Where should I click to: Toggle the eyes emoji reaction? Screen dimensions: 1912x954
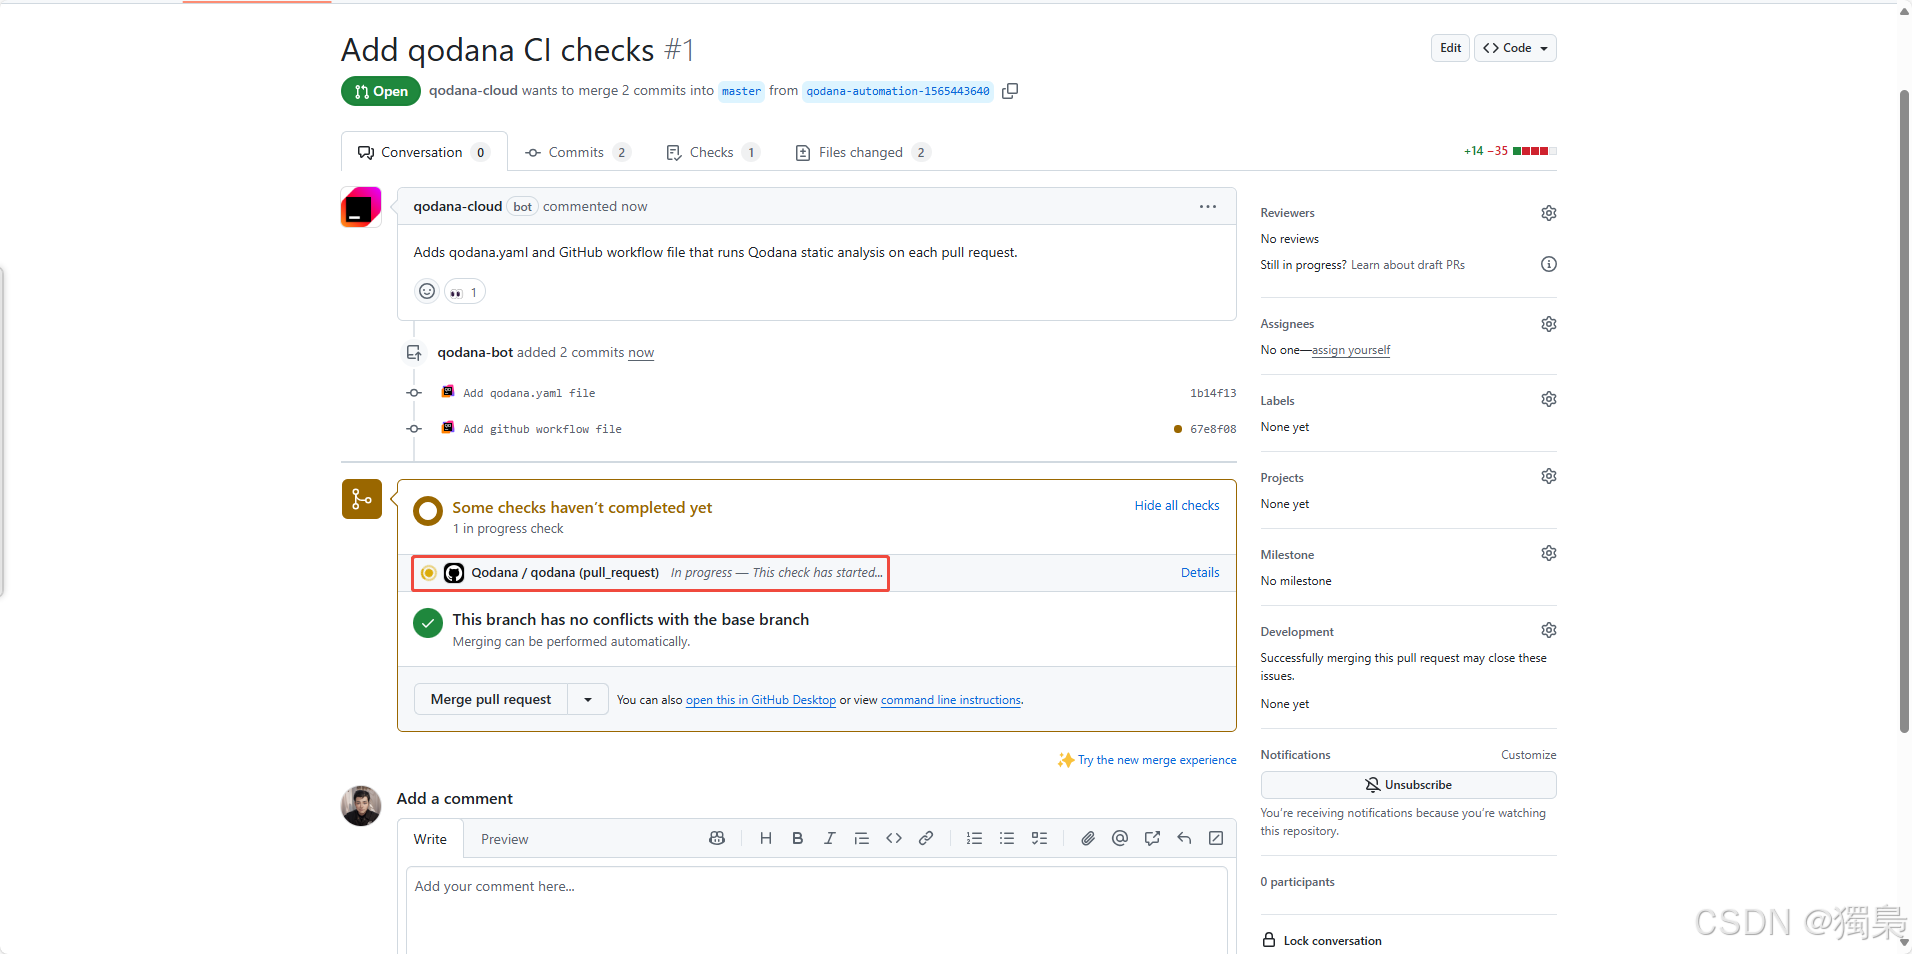pos(463,291)
